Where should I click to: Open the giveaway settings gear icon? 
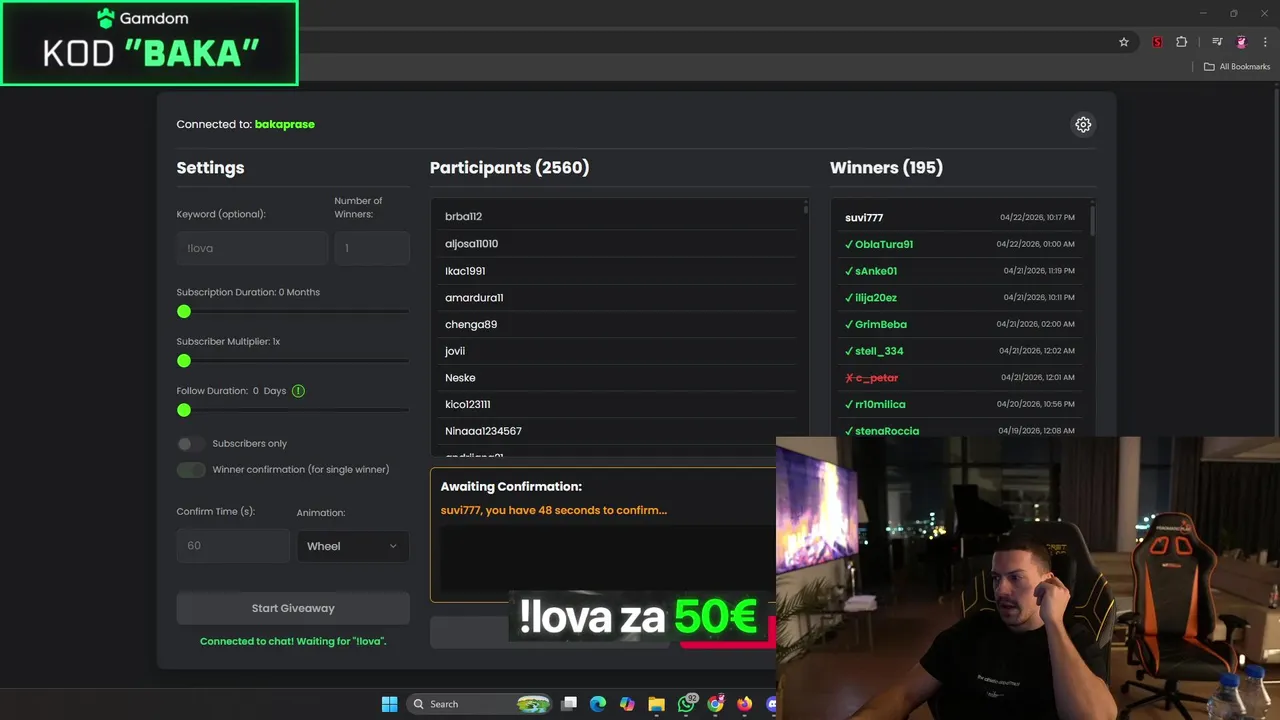tap(1083, 125)
